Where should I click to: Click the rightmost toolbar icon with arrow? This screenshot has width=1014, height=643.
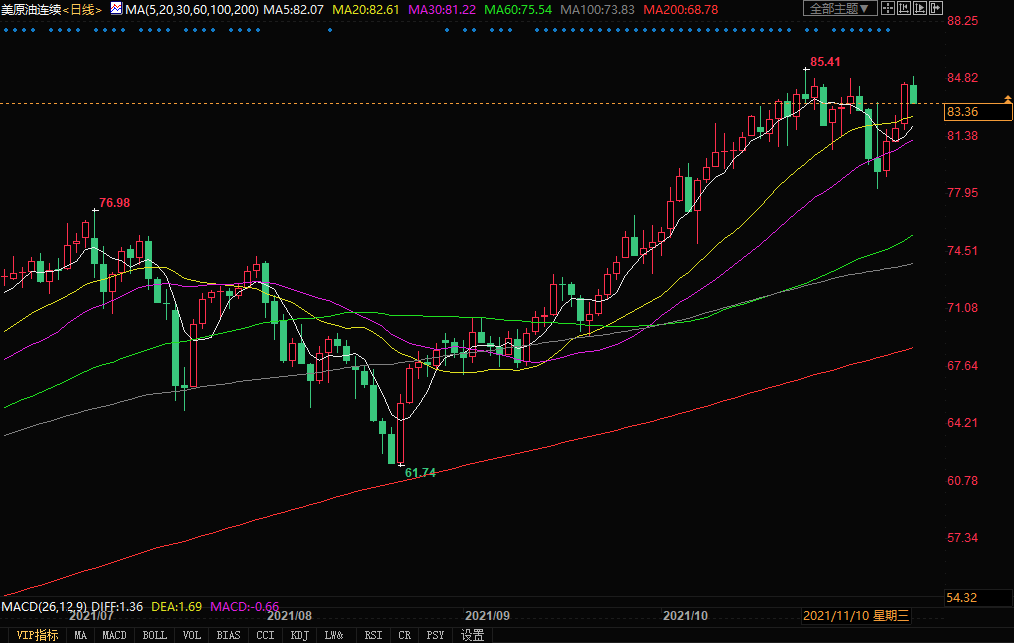(x=936, y=8)
